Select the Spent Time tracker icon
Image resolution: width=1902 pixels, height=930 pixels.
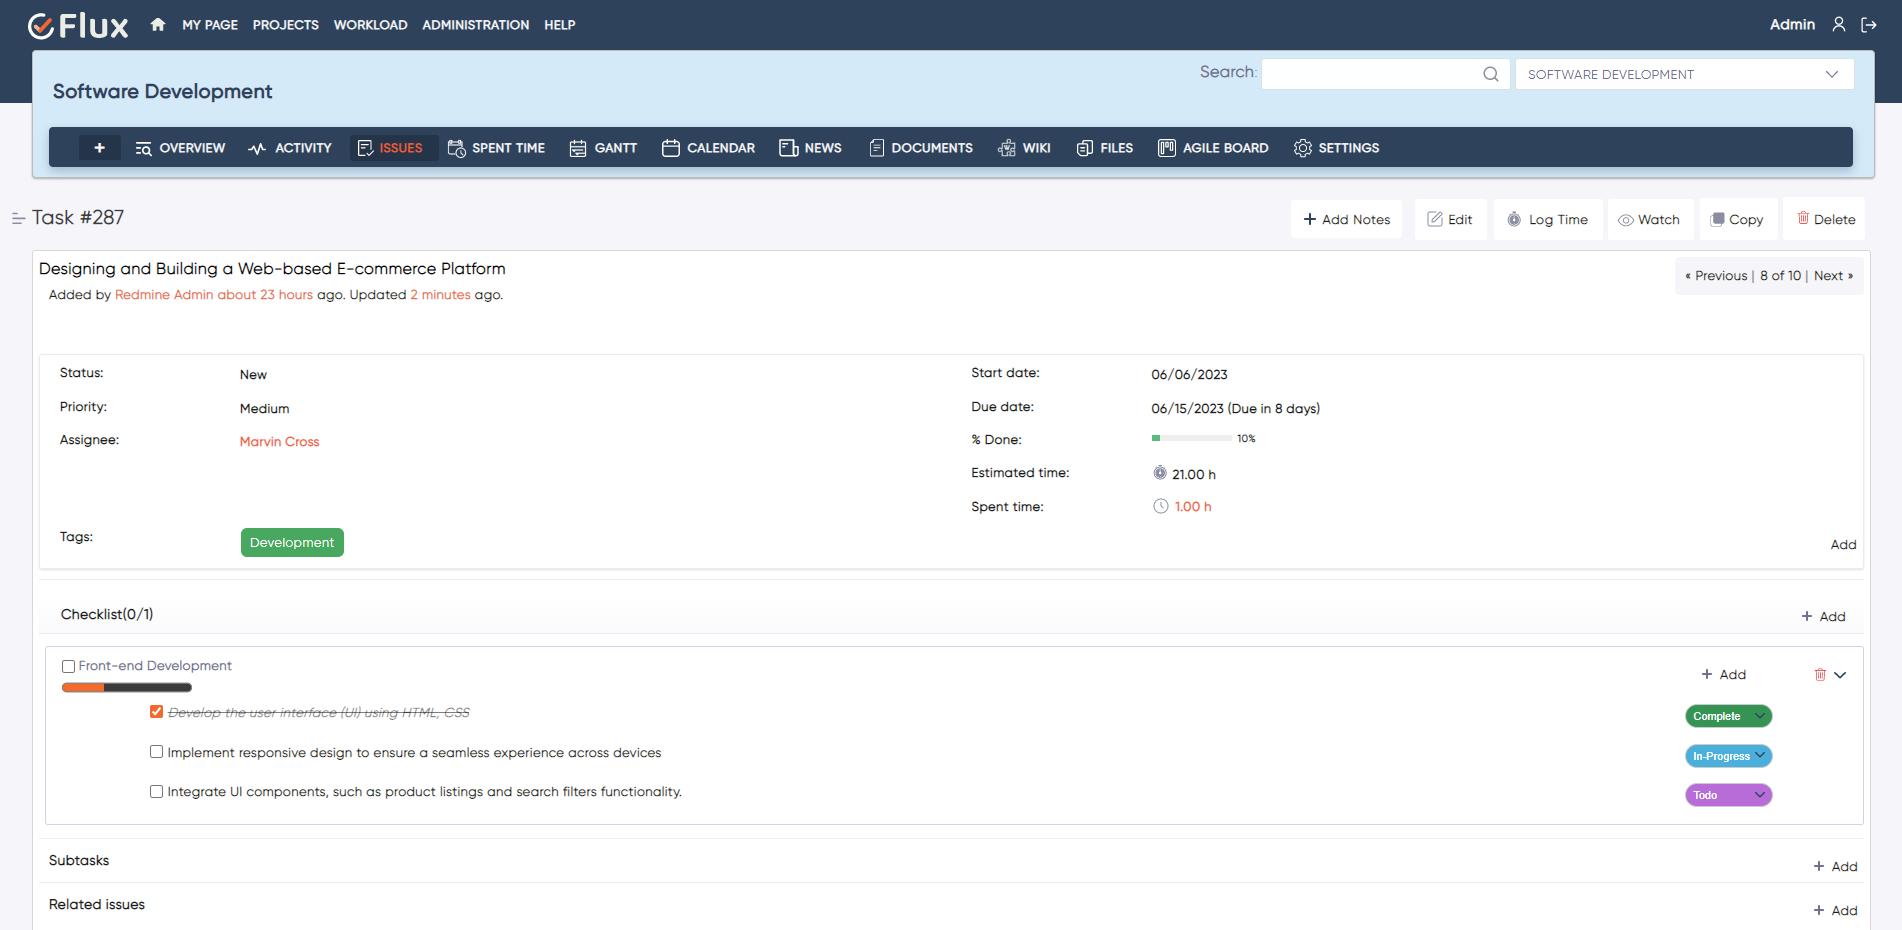[457, 147]
